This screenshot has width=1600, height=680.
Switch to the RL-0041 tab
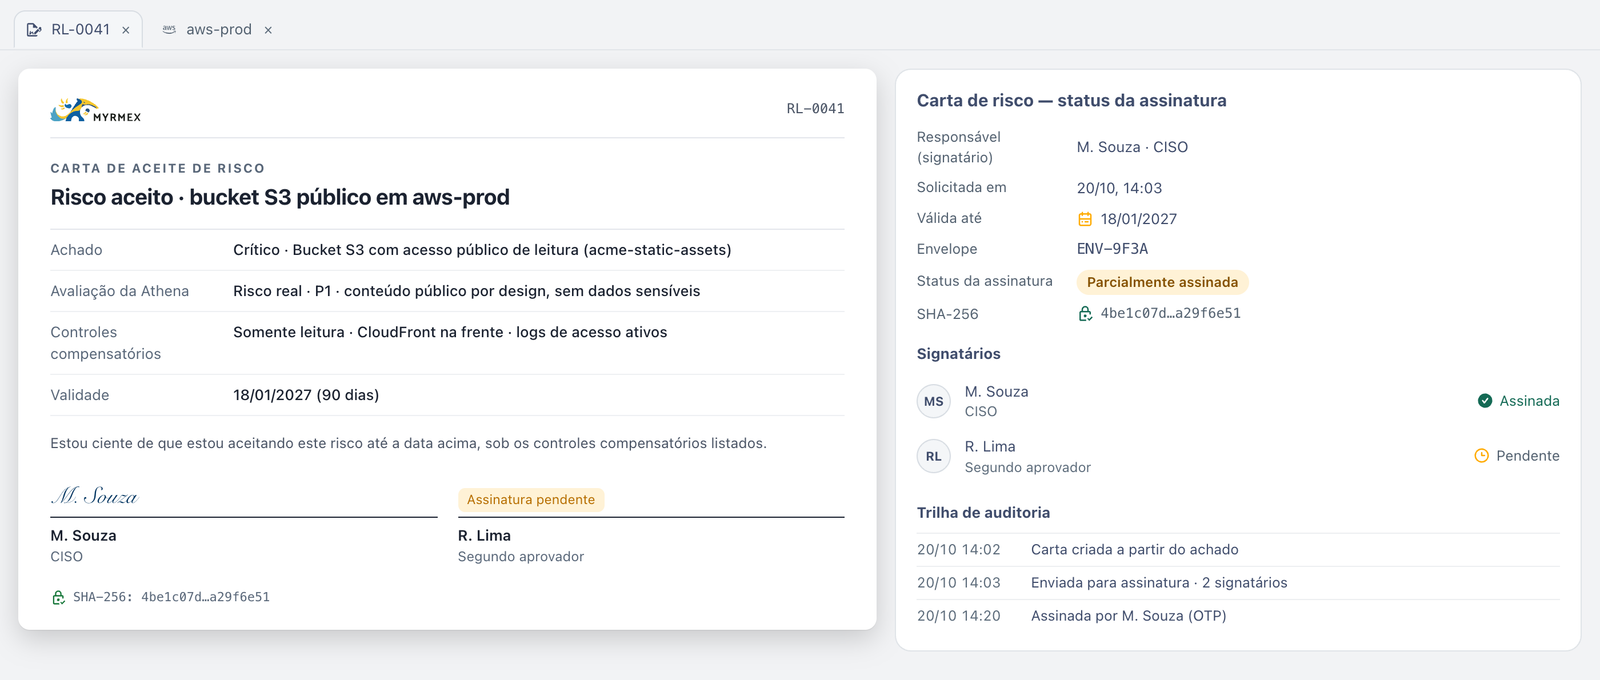[78, 30]
